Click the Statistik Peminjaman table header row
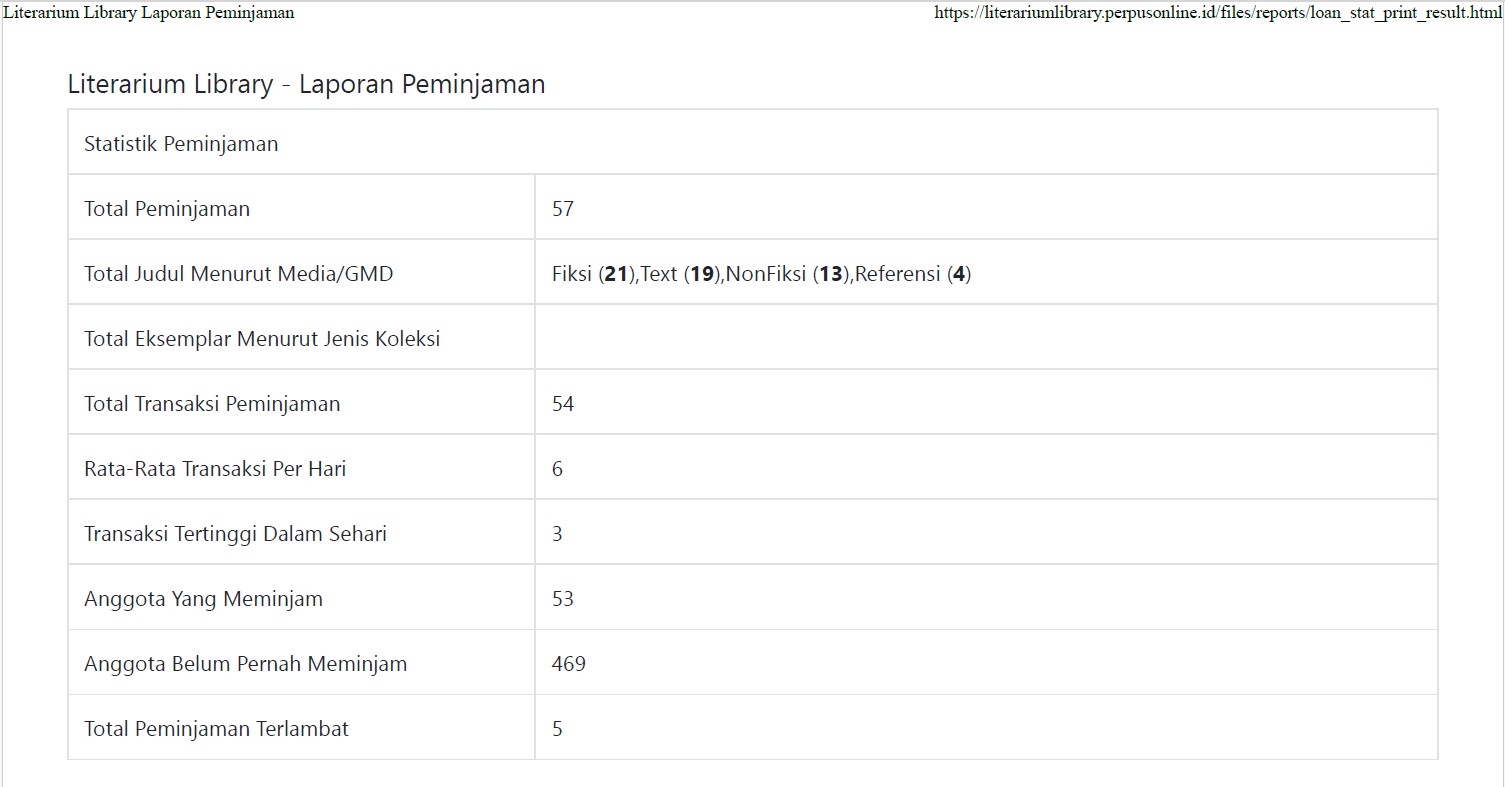 tap(753, 142)
